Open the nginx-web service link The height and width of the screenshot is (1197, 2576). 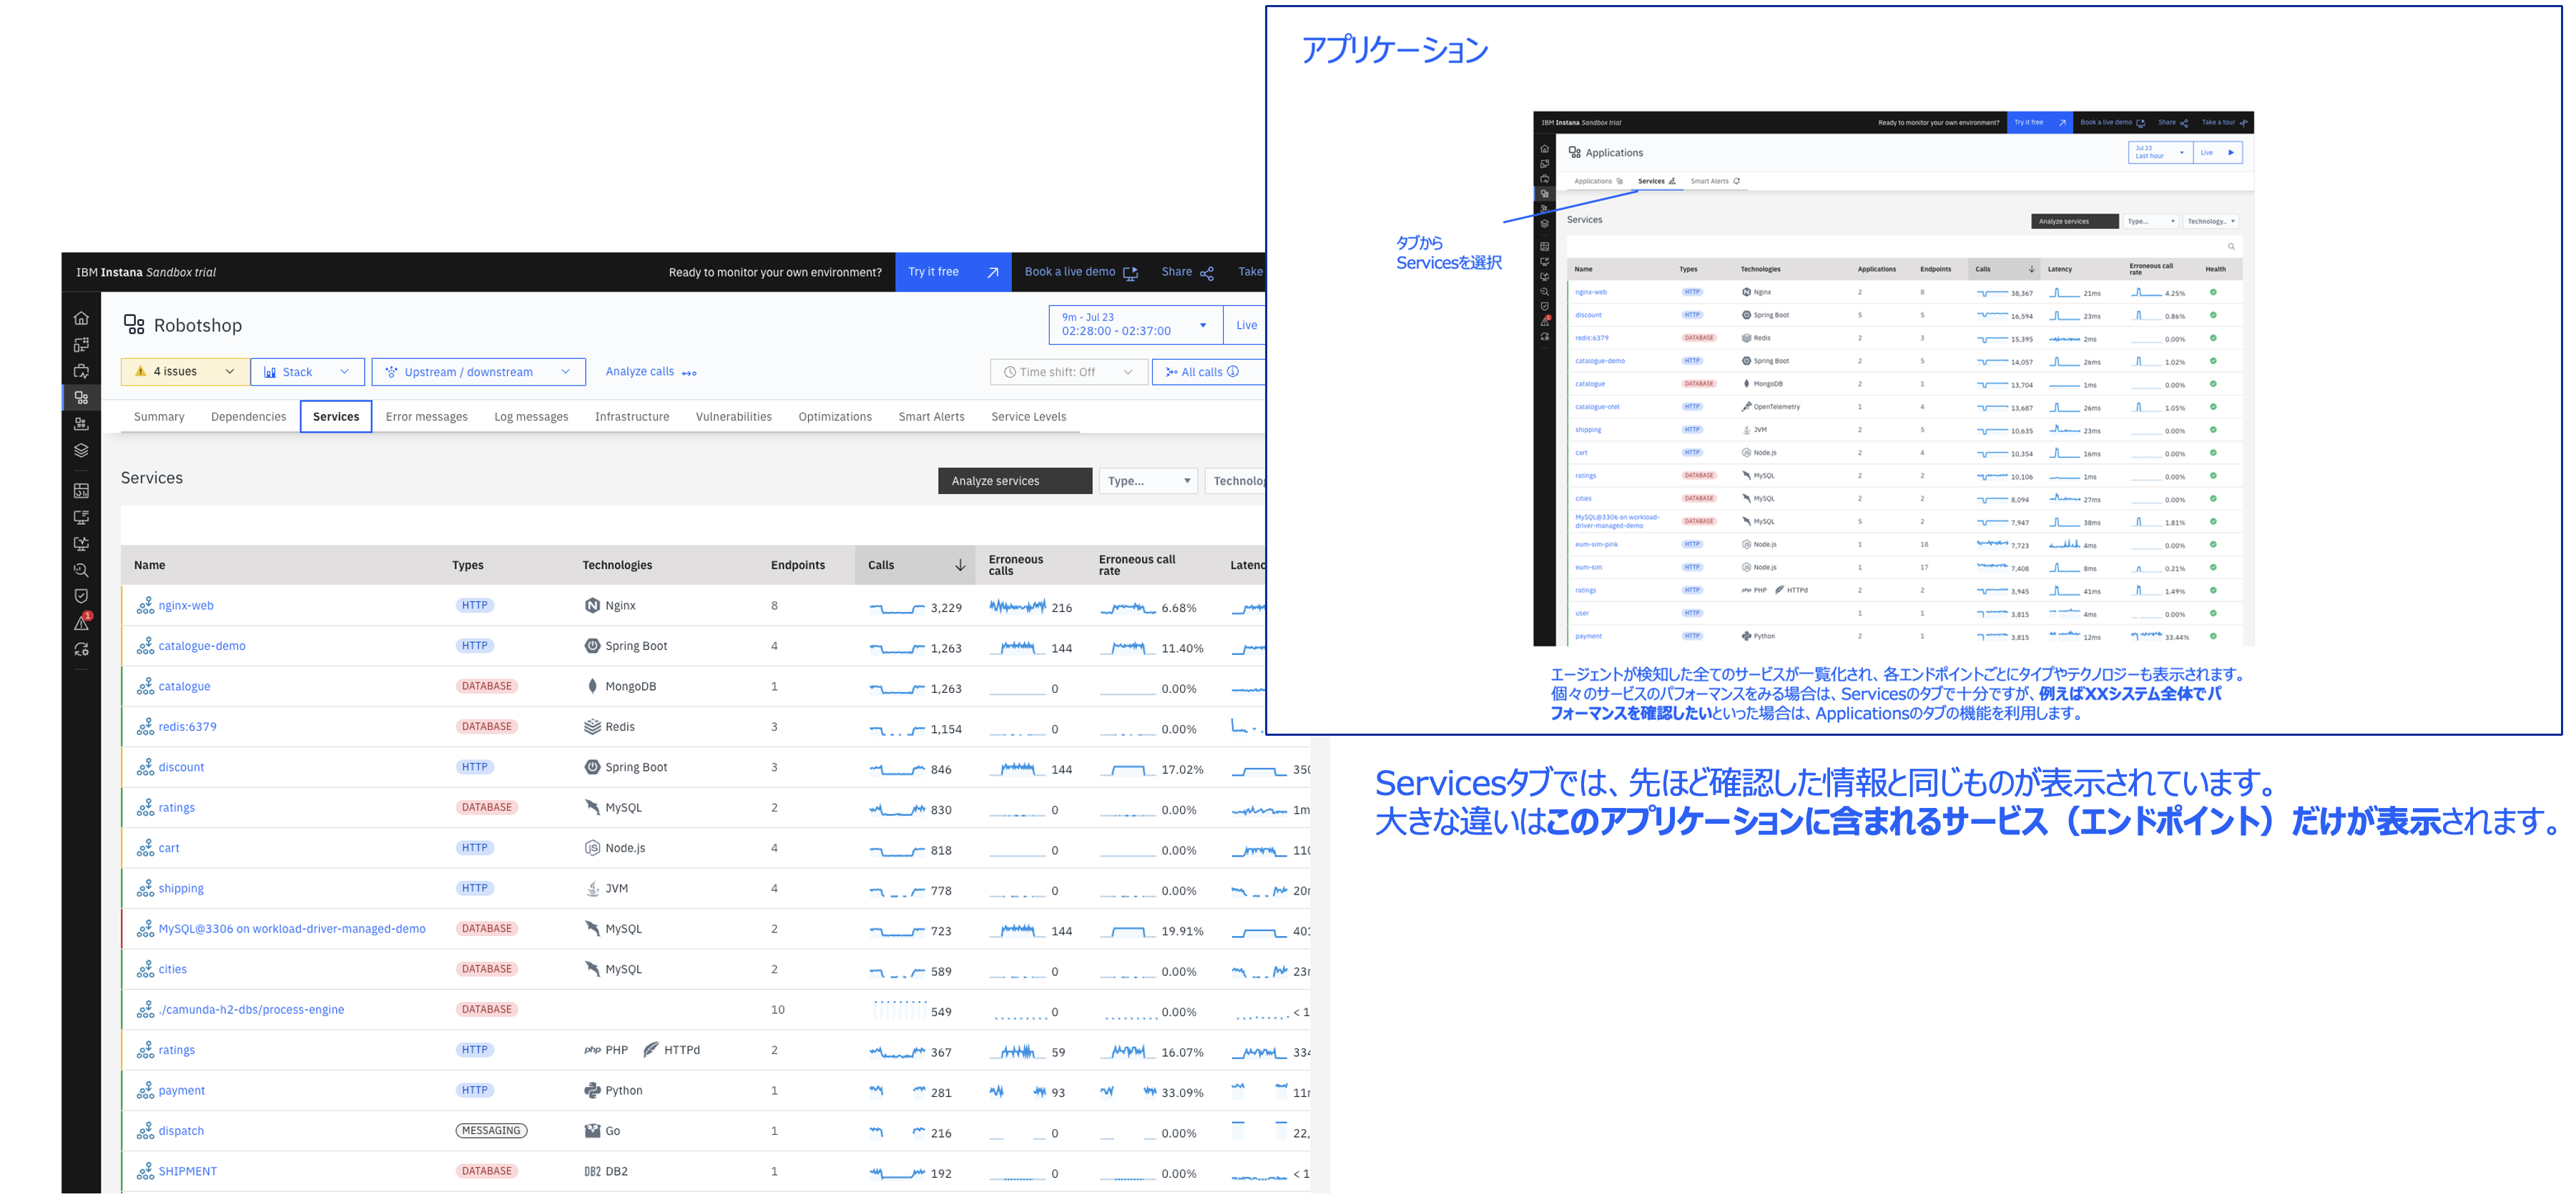tap(186, 606)
